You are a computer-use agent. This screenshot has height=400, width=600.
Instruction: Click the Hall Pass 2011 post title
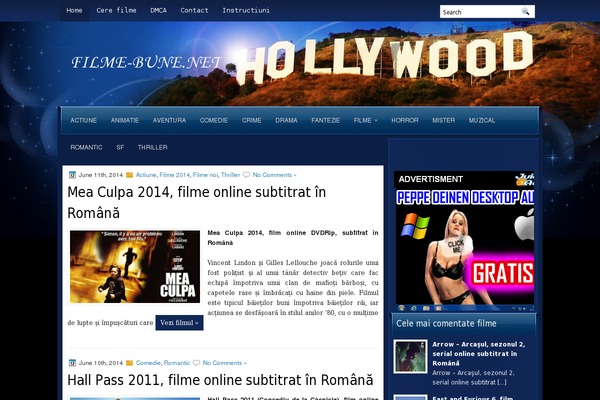(220, 381)
